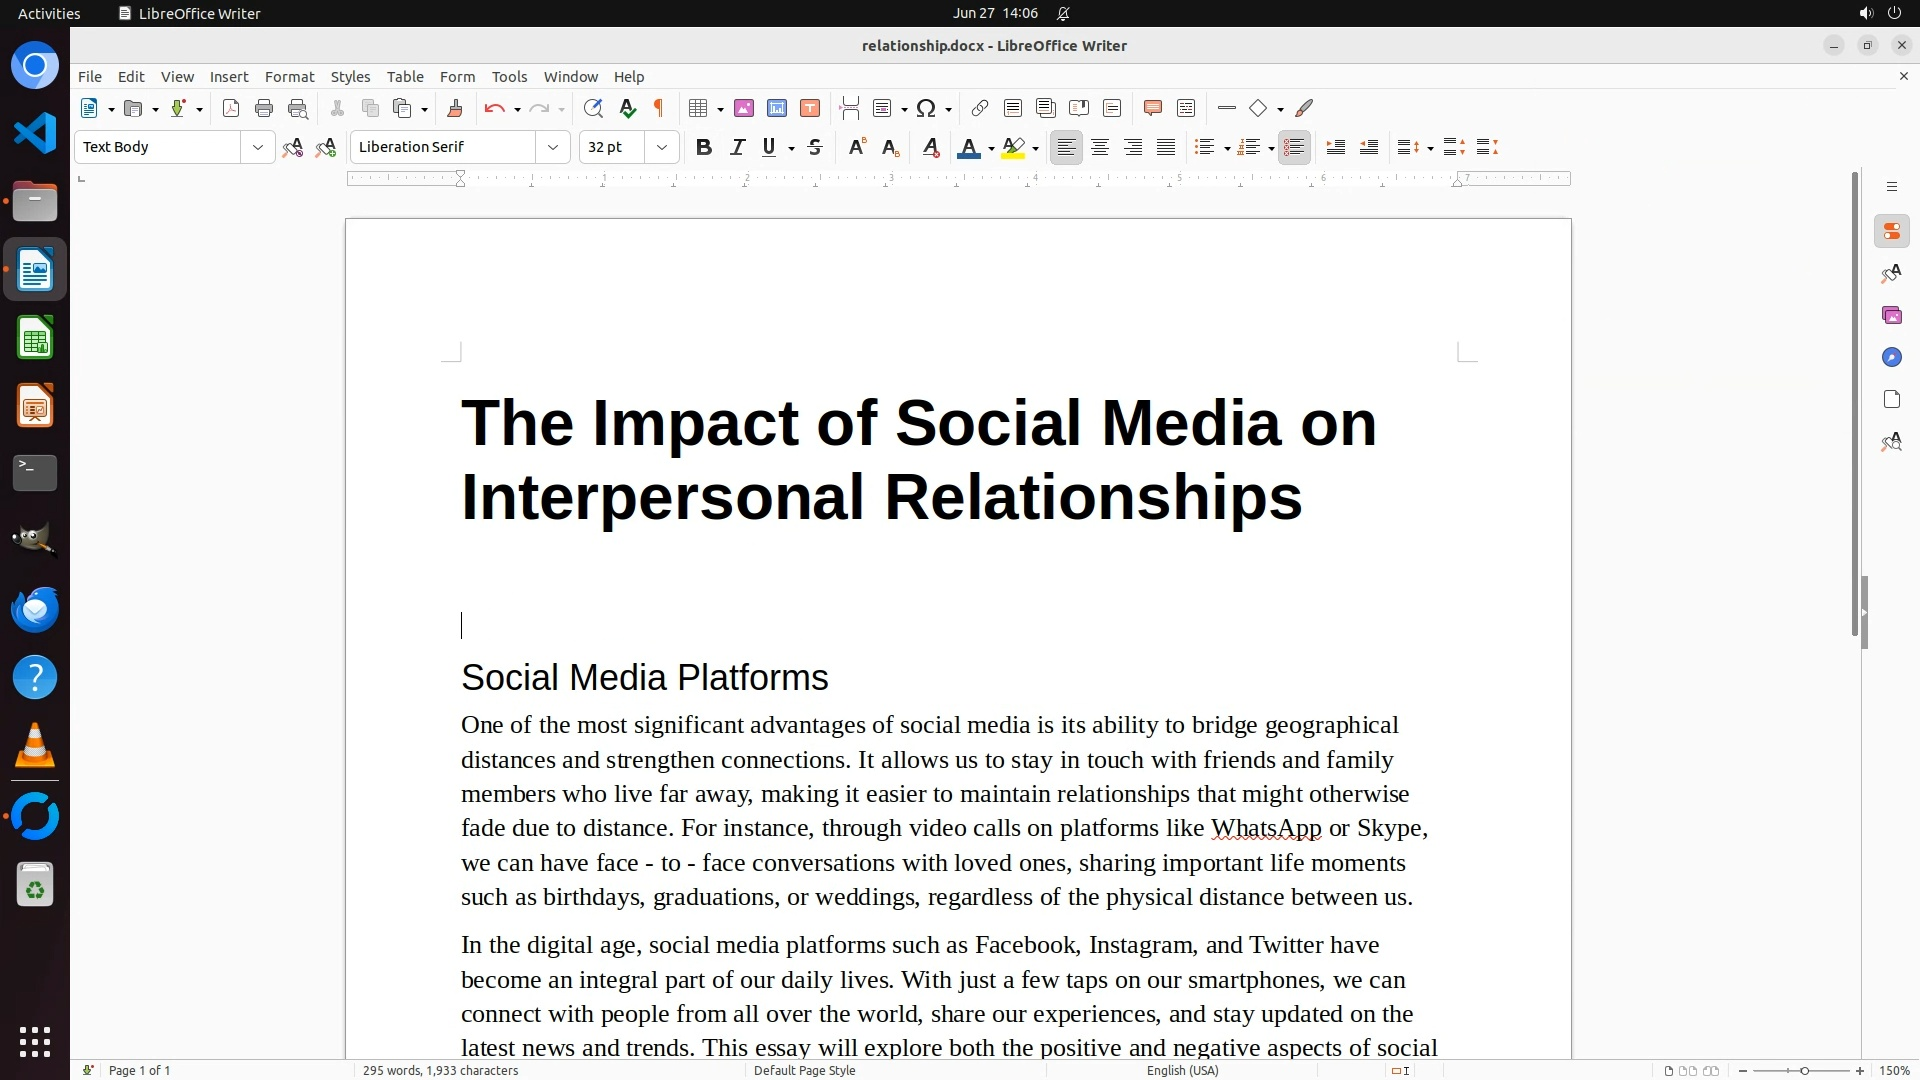Insert a table from the toolbar

tap(699, 109)
